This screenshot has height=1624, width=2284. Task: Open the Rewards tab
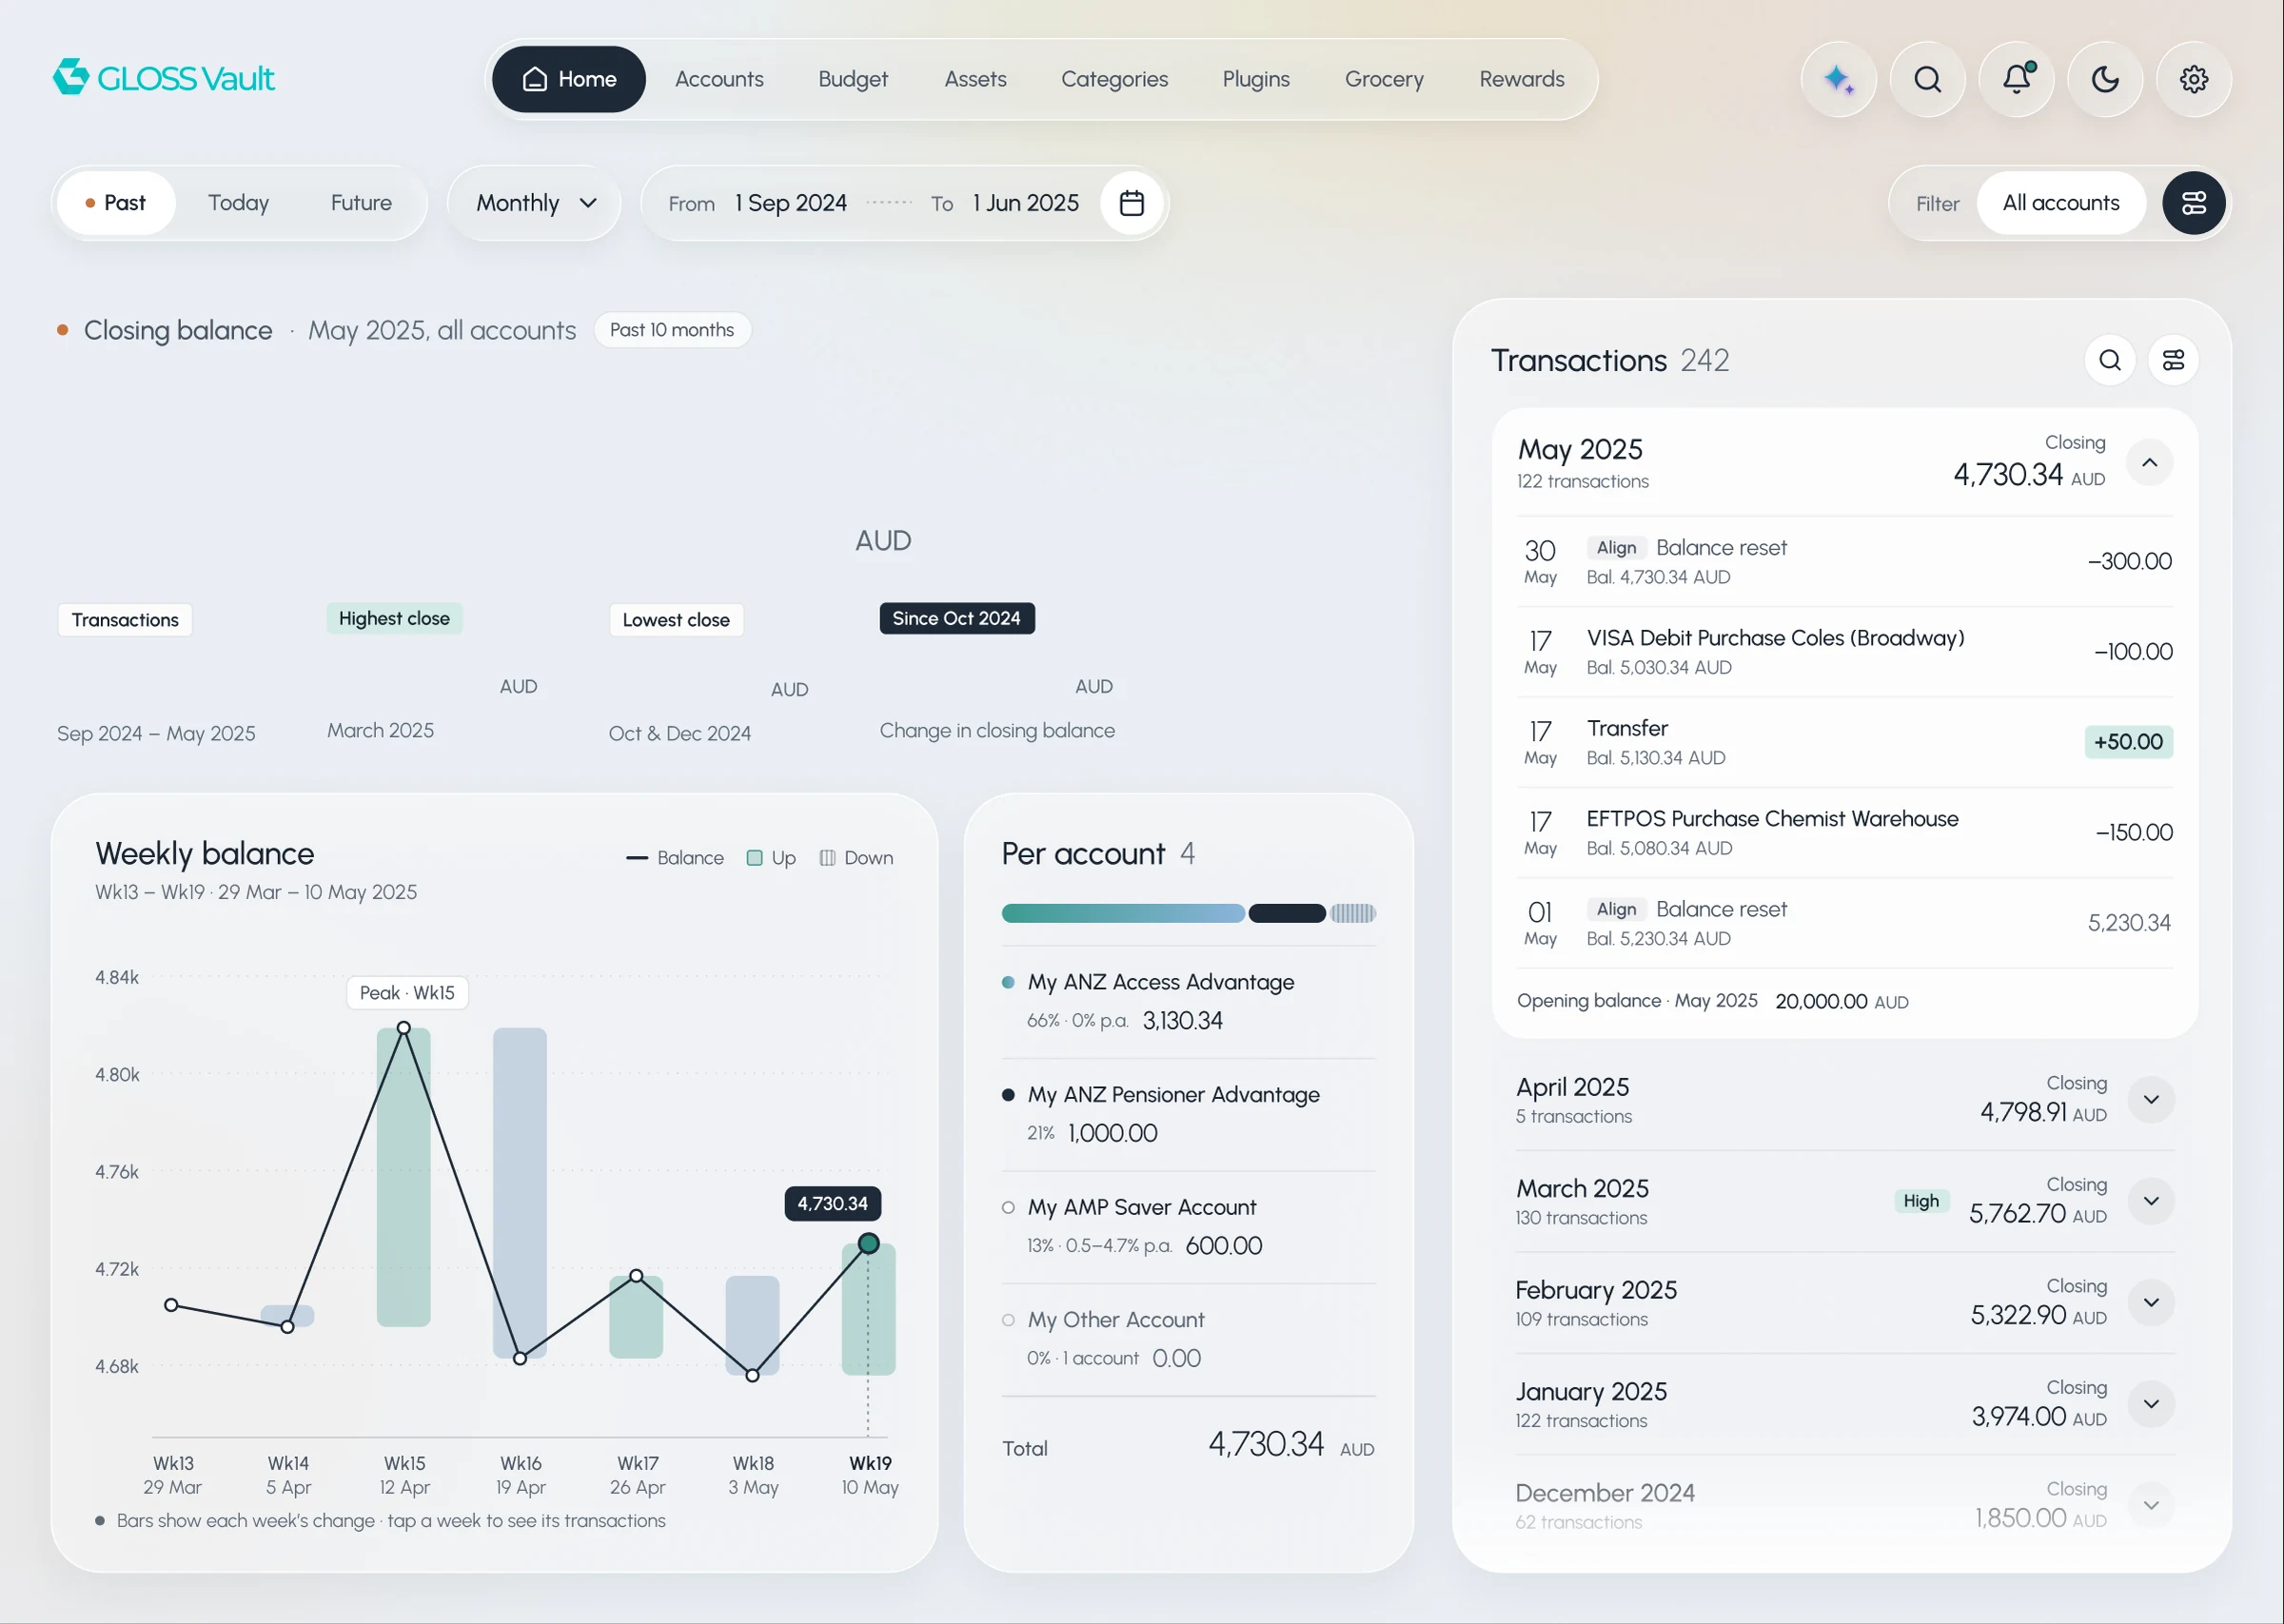1521,79
